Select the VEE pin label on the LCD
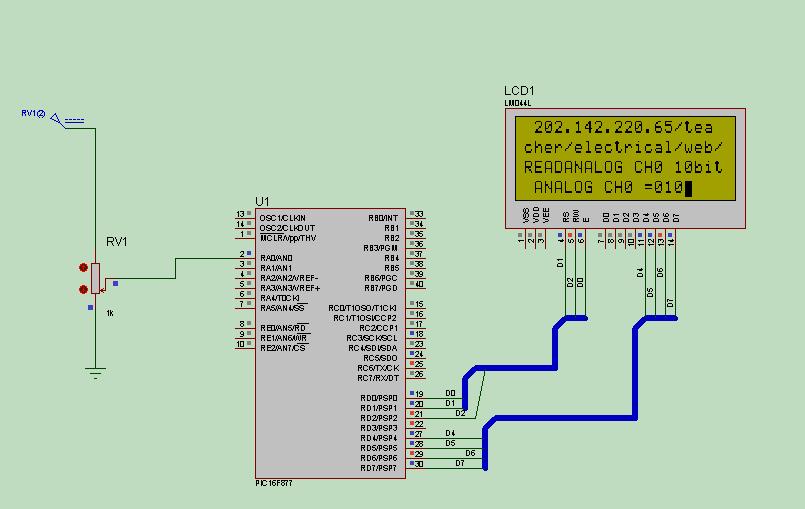The height and width of the screenshot is (509, 805). pos(546,215)
